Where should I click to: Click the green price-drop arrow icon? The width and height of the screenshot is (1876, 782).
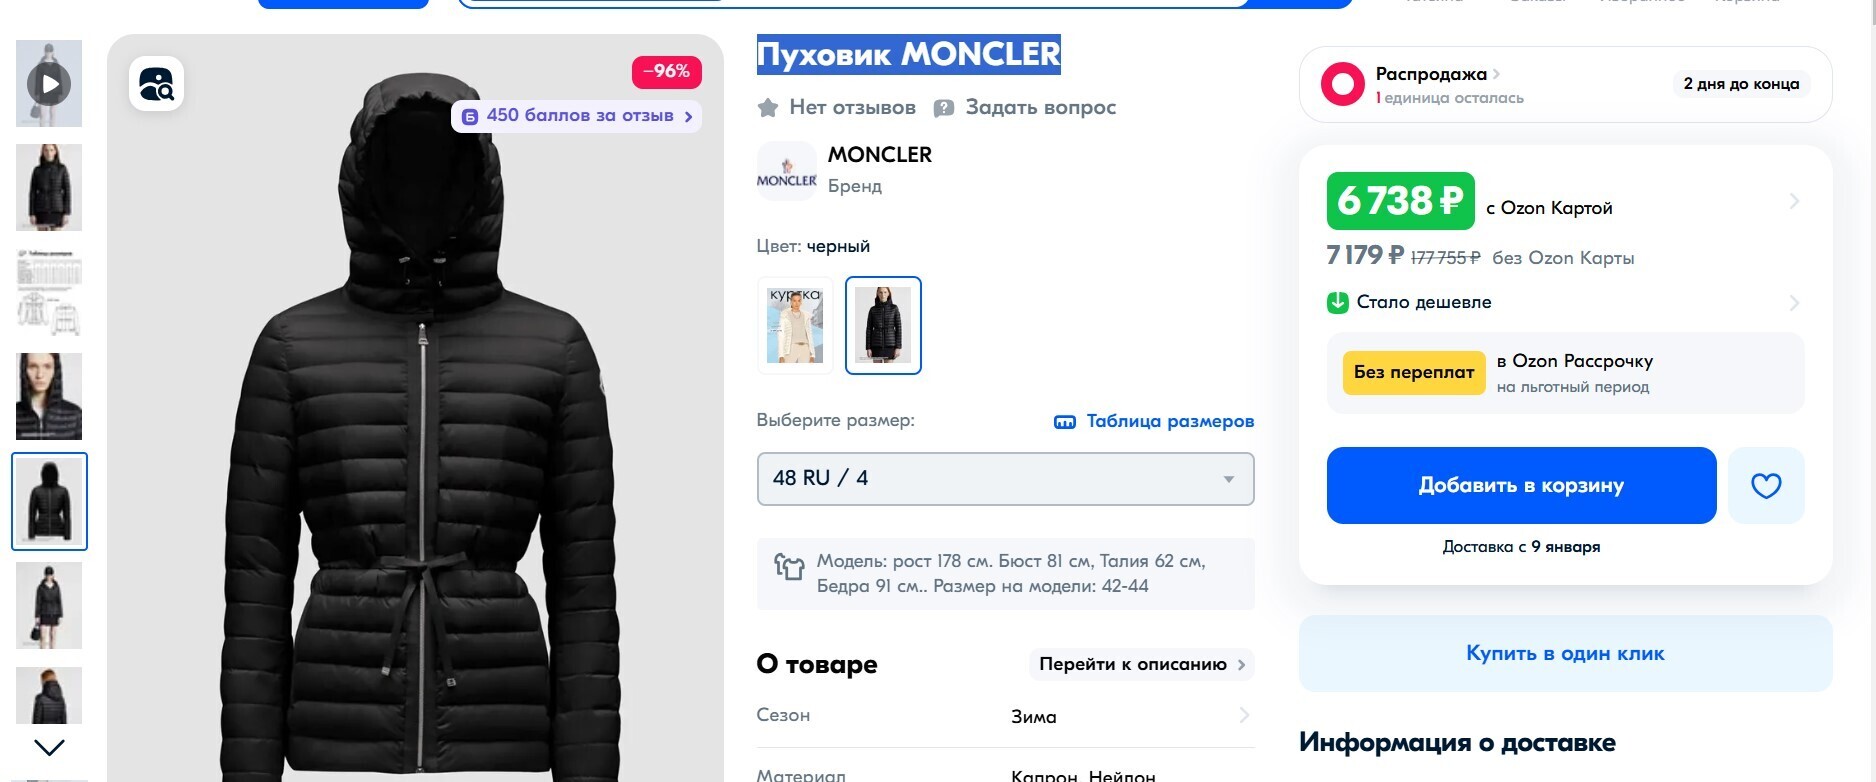1338,302
